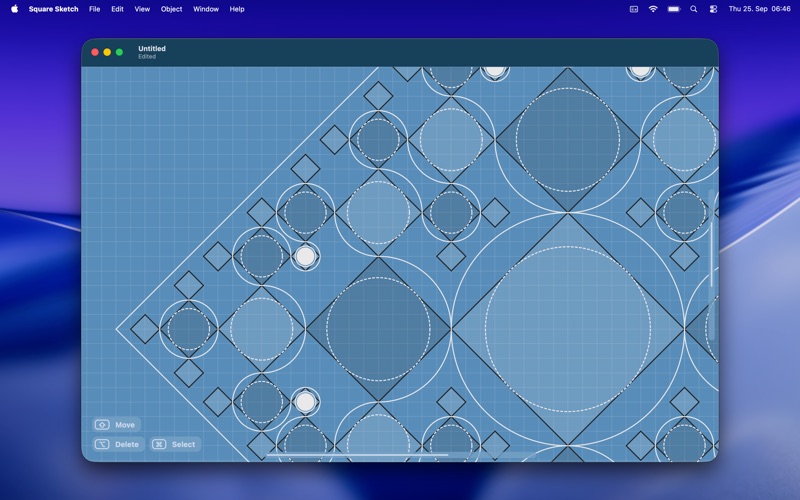The width and height of the screenshot is (800, 500).
Task: Open the Wi-Fi status menu
Action: (x=653, y=9)
